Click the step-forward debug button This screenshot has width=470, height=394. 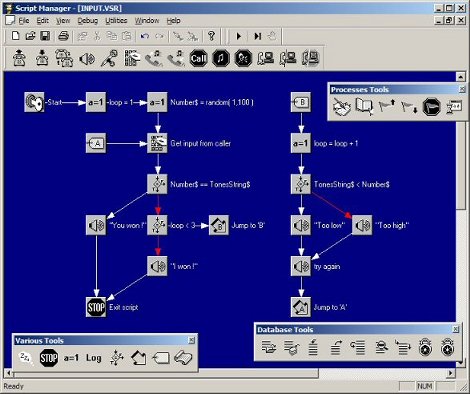[x=258, y=36]
